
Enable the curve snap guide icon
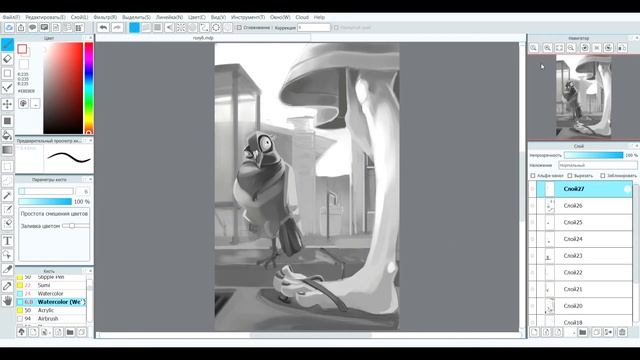tap(204, 27)
